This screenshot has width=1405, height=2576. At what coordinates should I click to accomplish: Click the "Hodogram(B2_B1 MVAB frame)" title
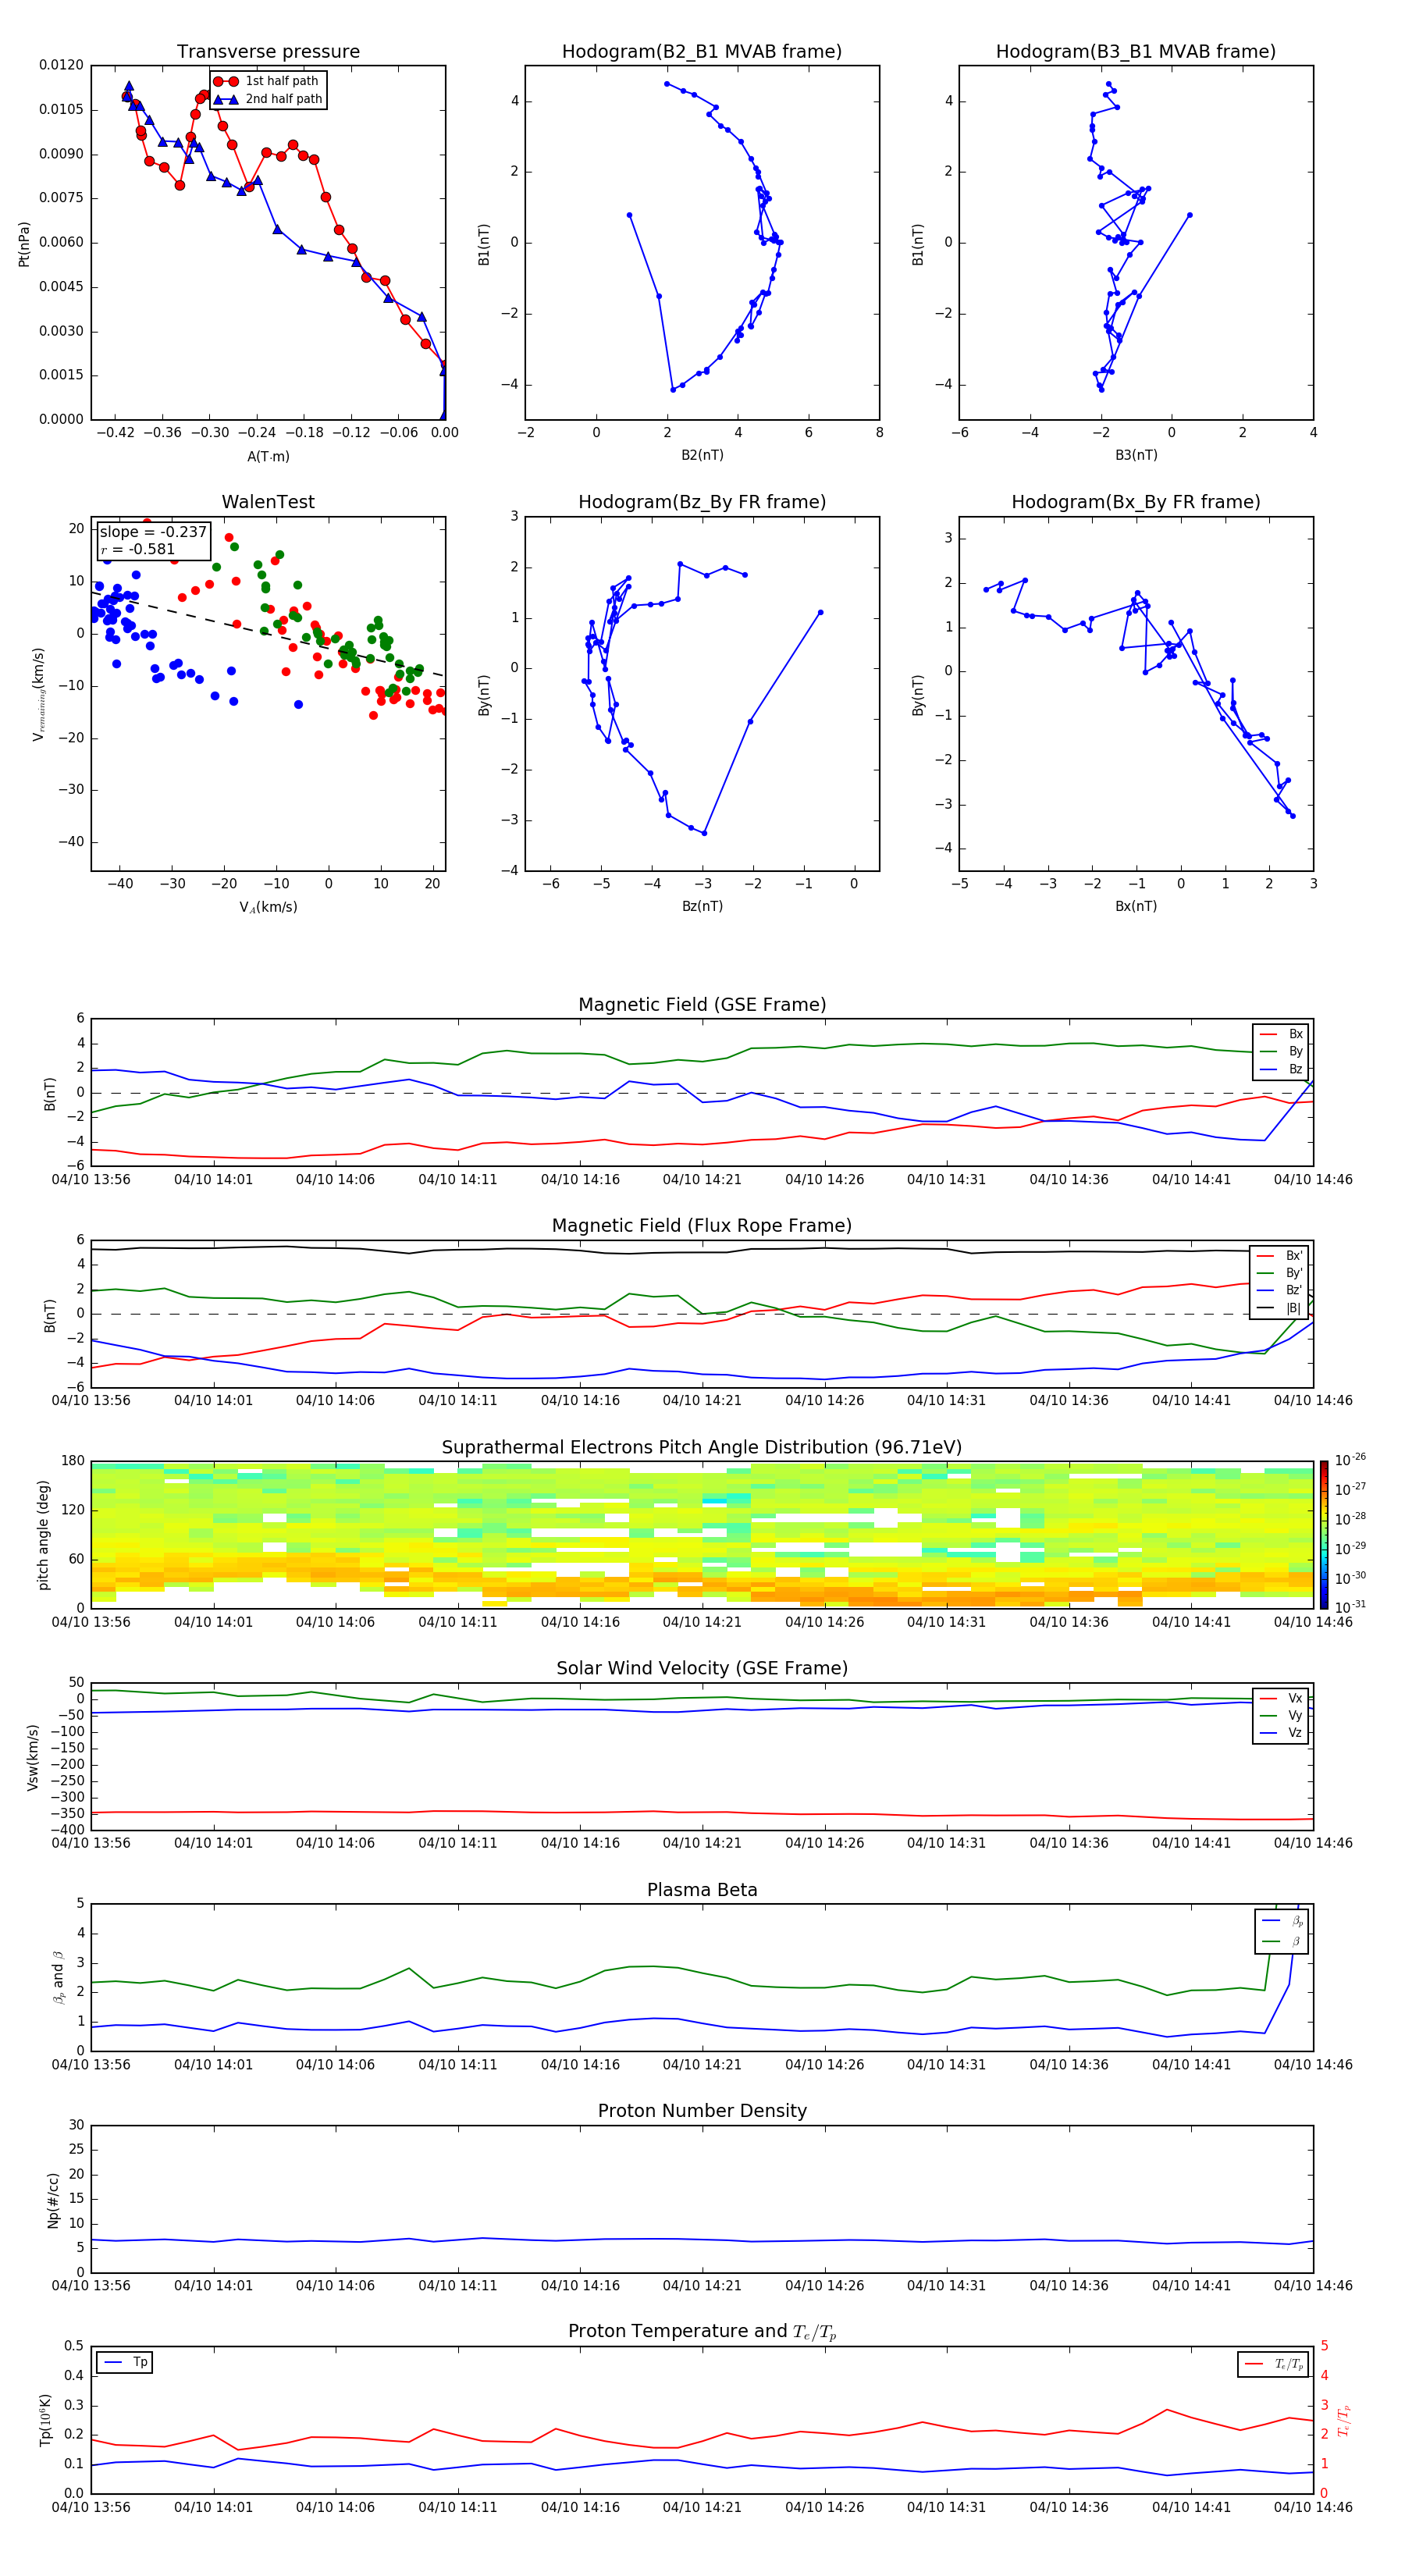point(702,52)
